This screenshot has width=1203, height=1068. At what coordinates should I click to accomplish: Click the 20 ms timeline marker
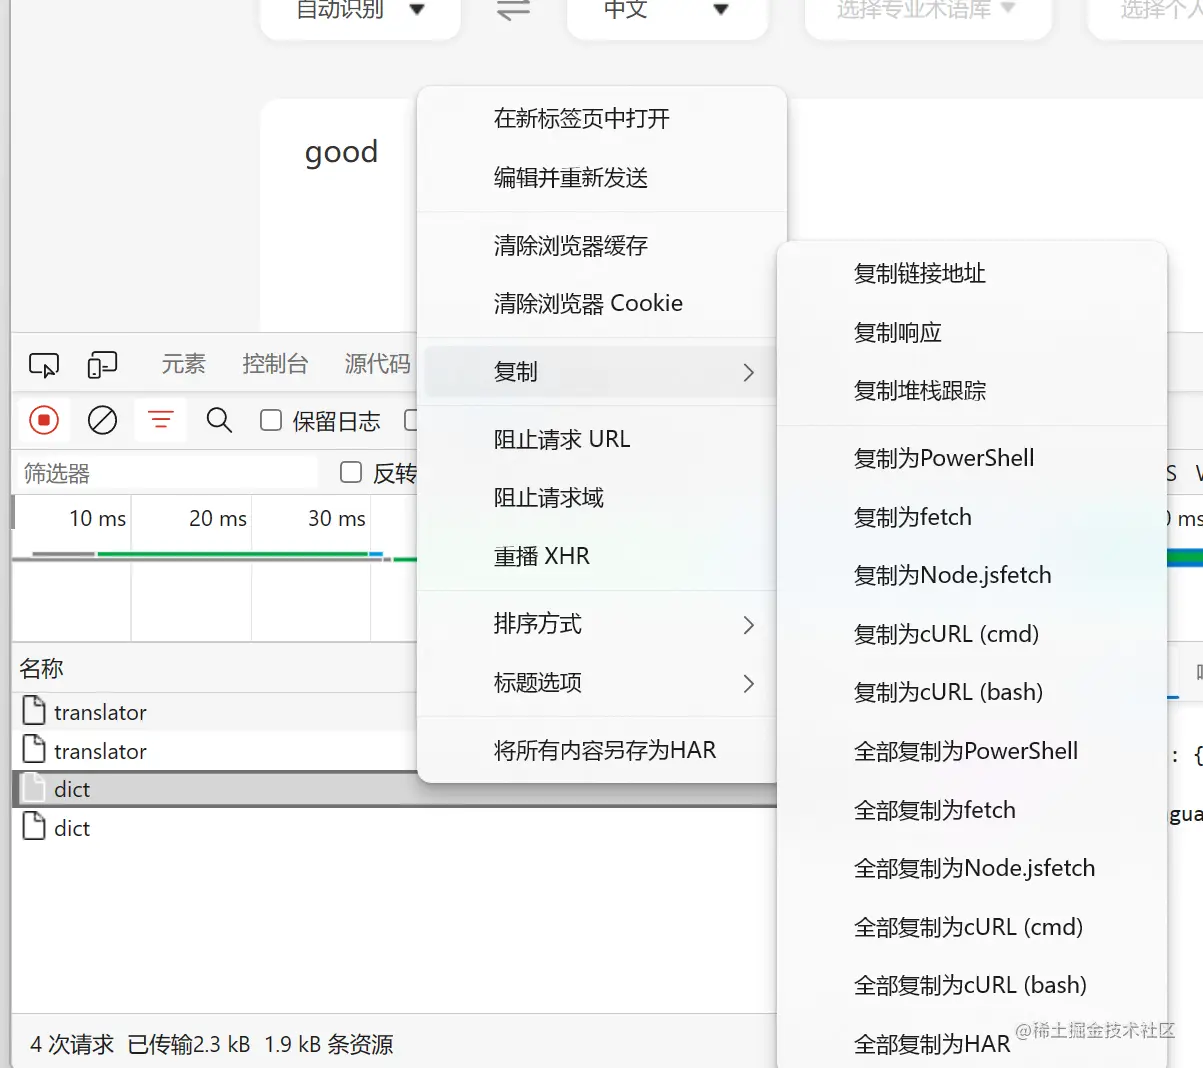(218, 519)
